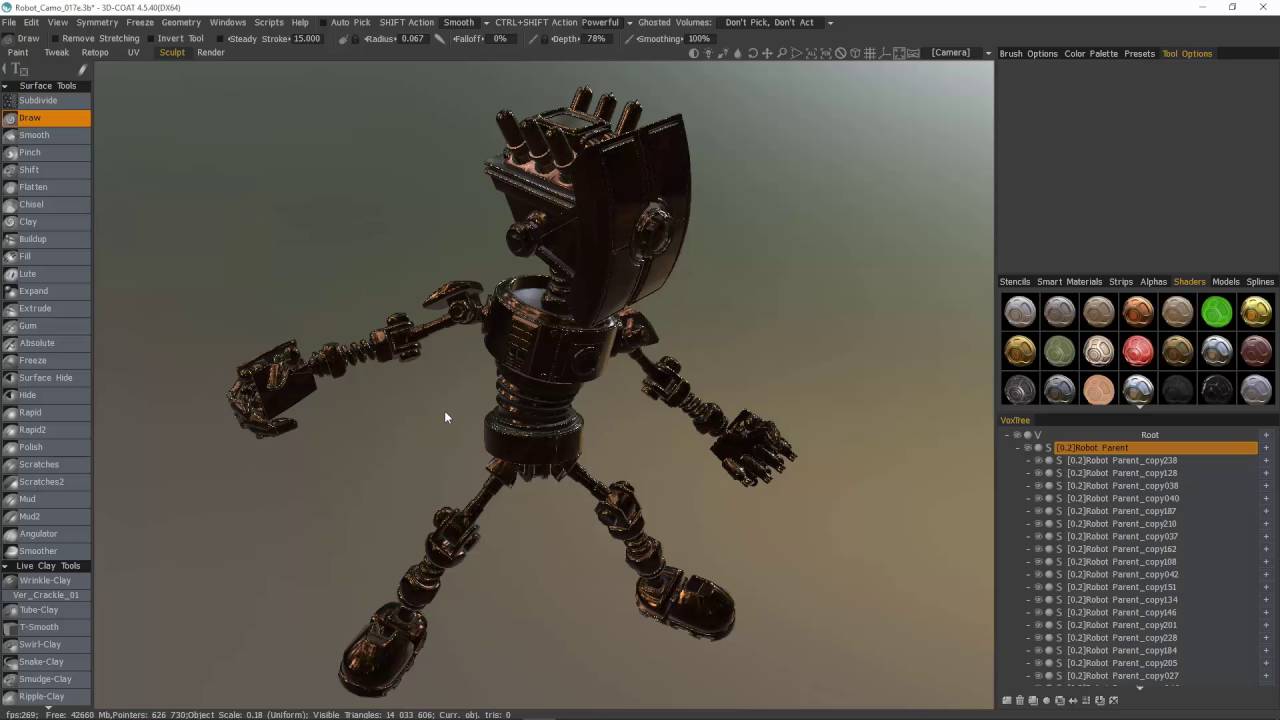Switch to the Color Palette tab

pos(1091,54)
